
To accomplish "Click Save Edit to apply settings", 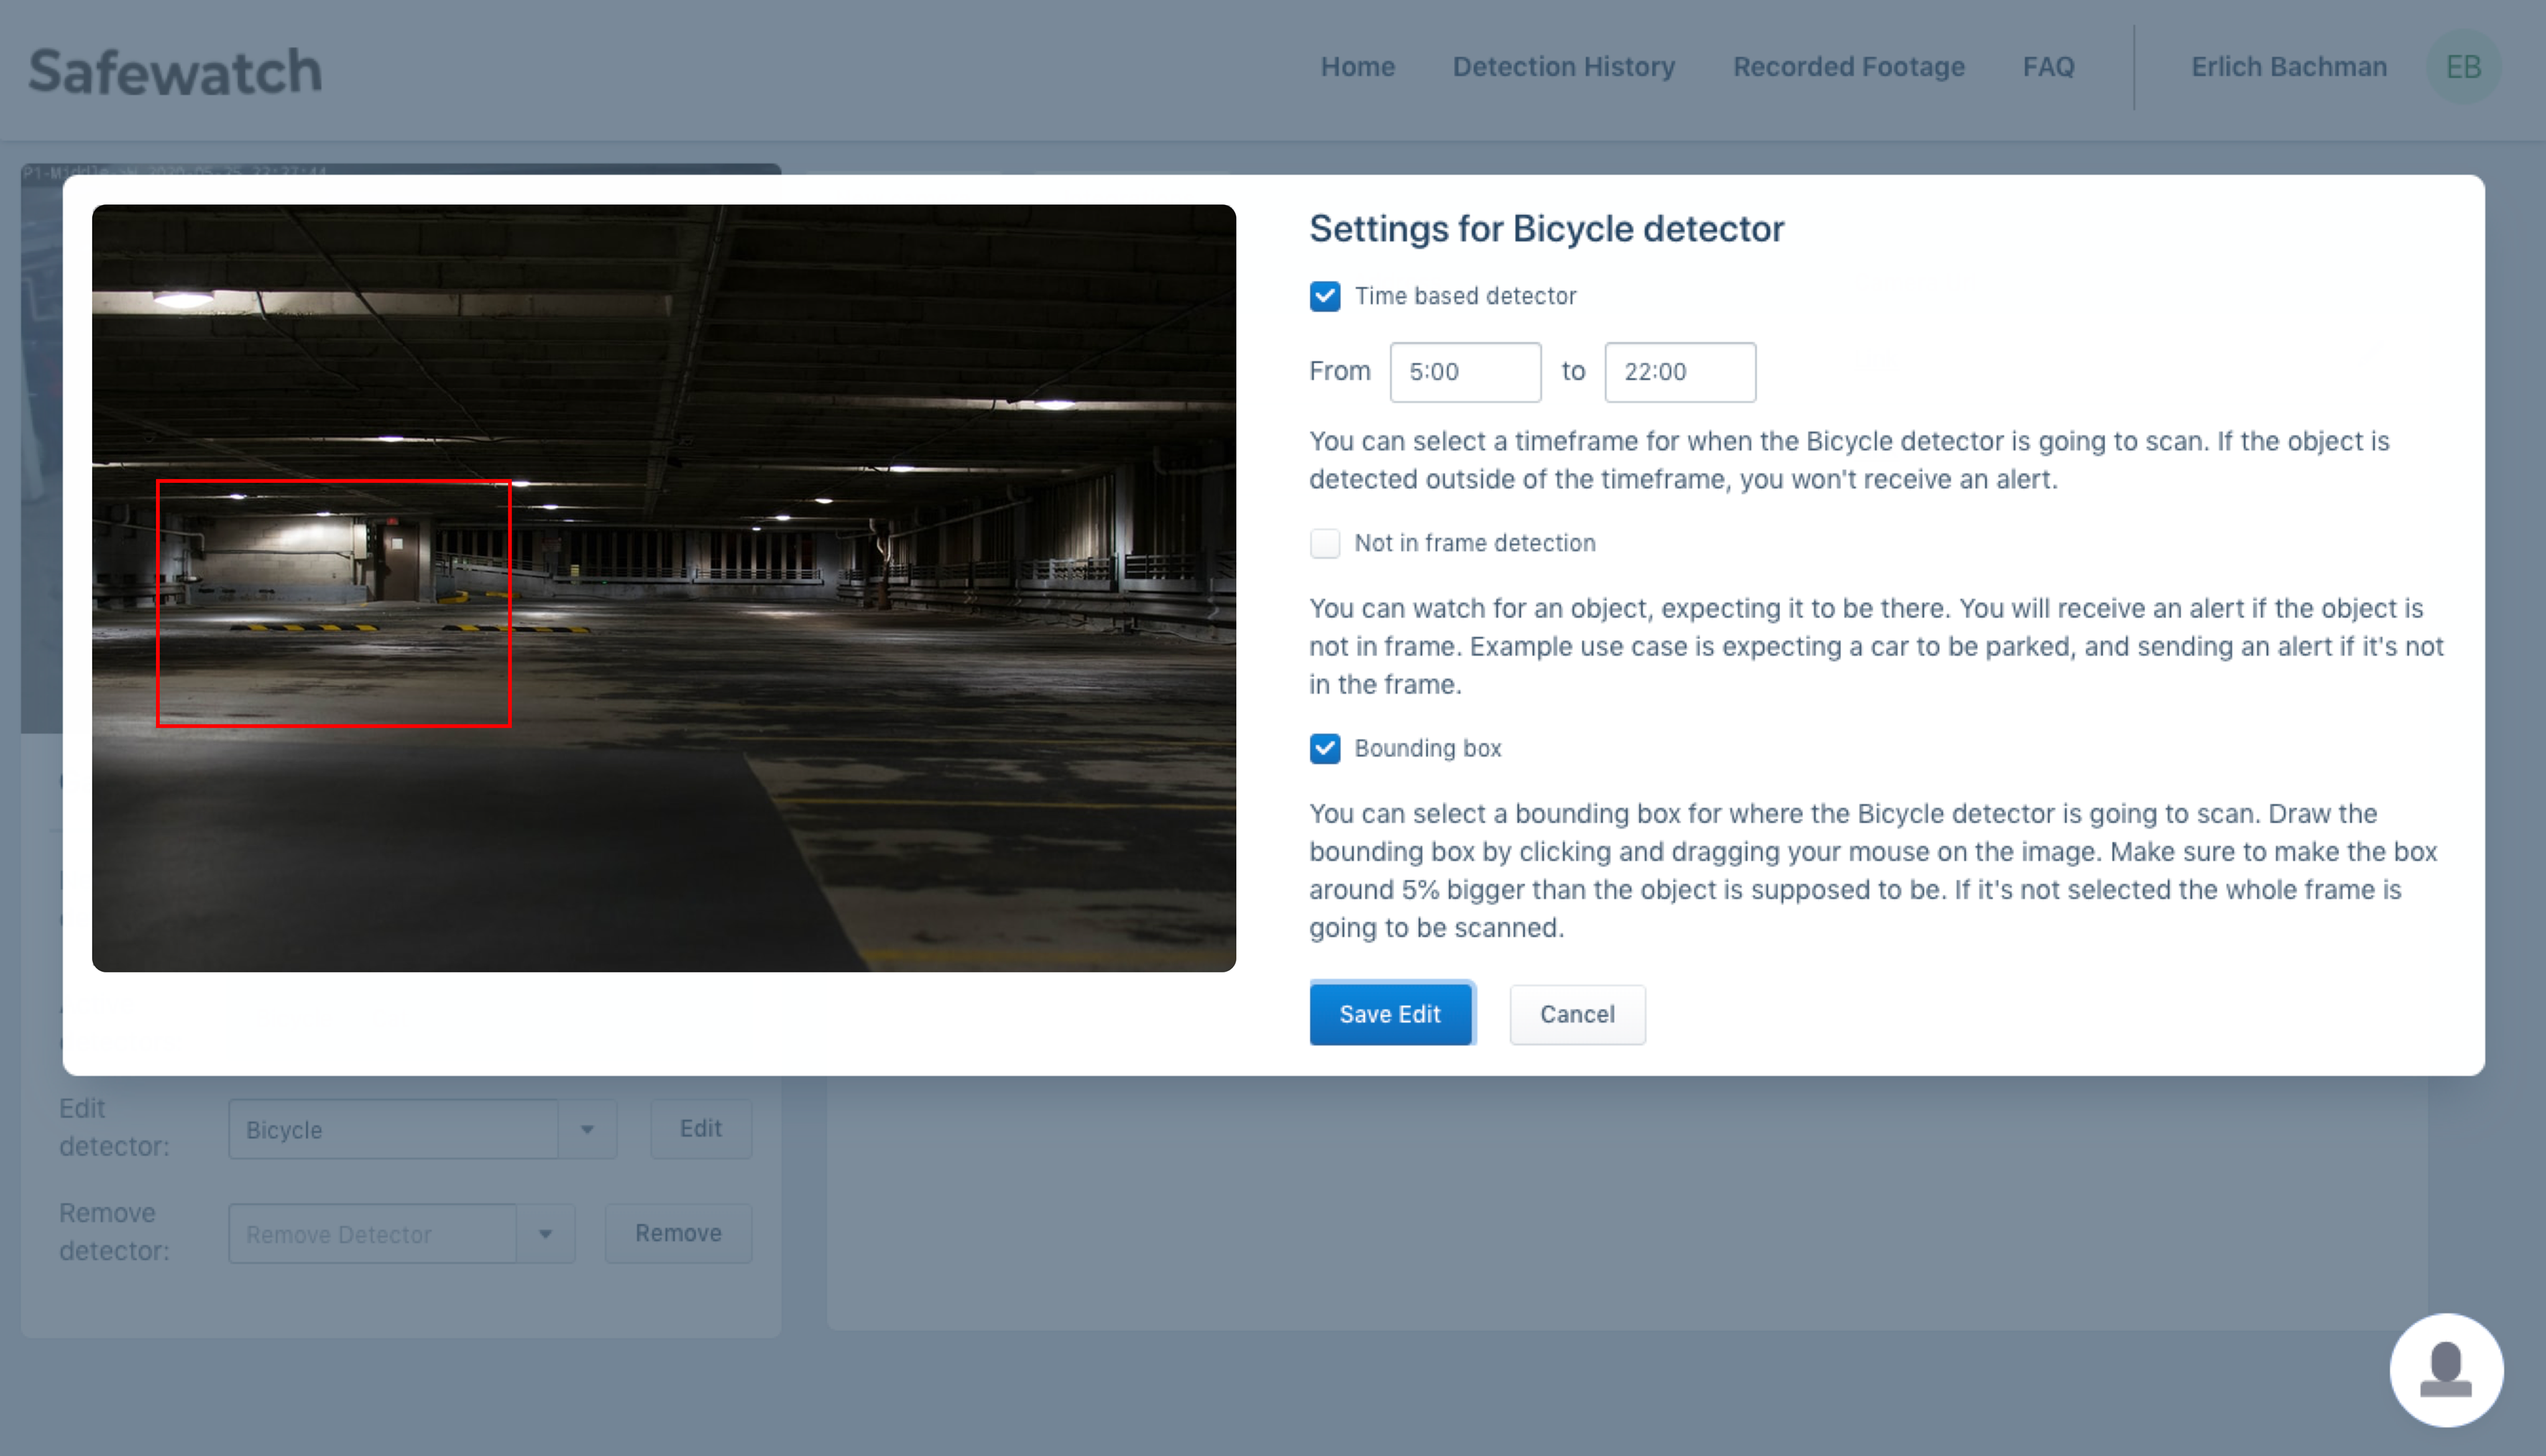I will (1391, 1013).
